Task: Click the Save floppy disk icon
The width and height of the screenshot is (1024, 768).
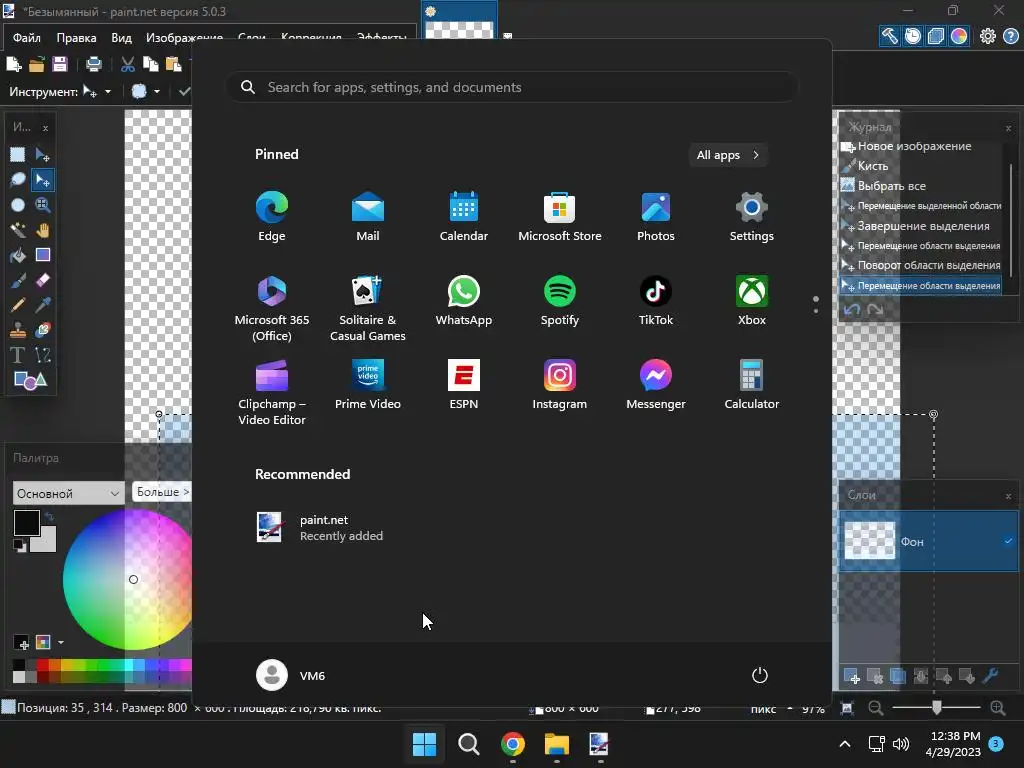Action: 59,64
